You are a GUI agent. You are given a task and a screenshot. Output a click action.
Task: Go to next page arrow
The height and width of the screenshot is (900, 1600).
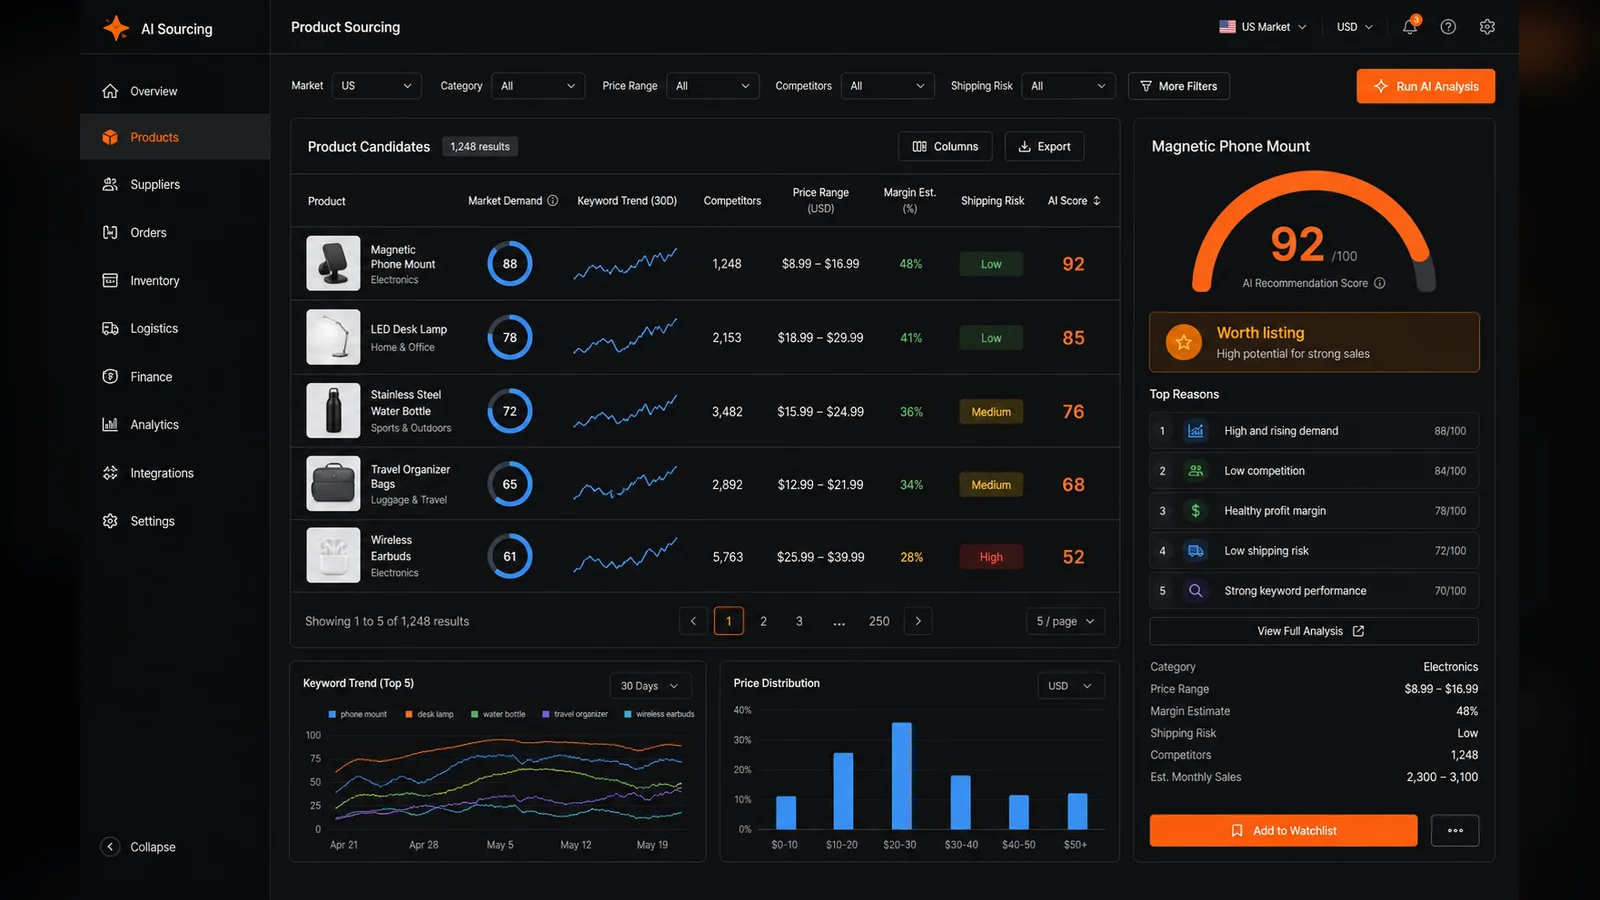pos(918,621)
